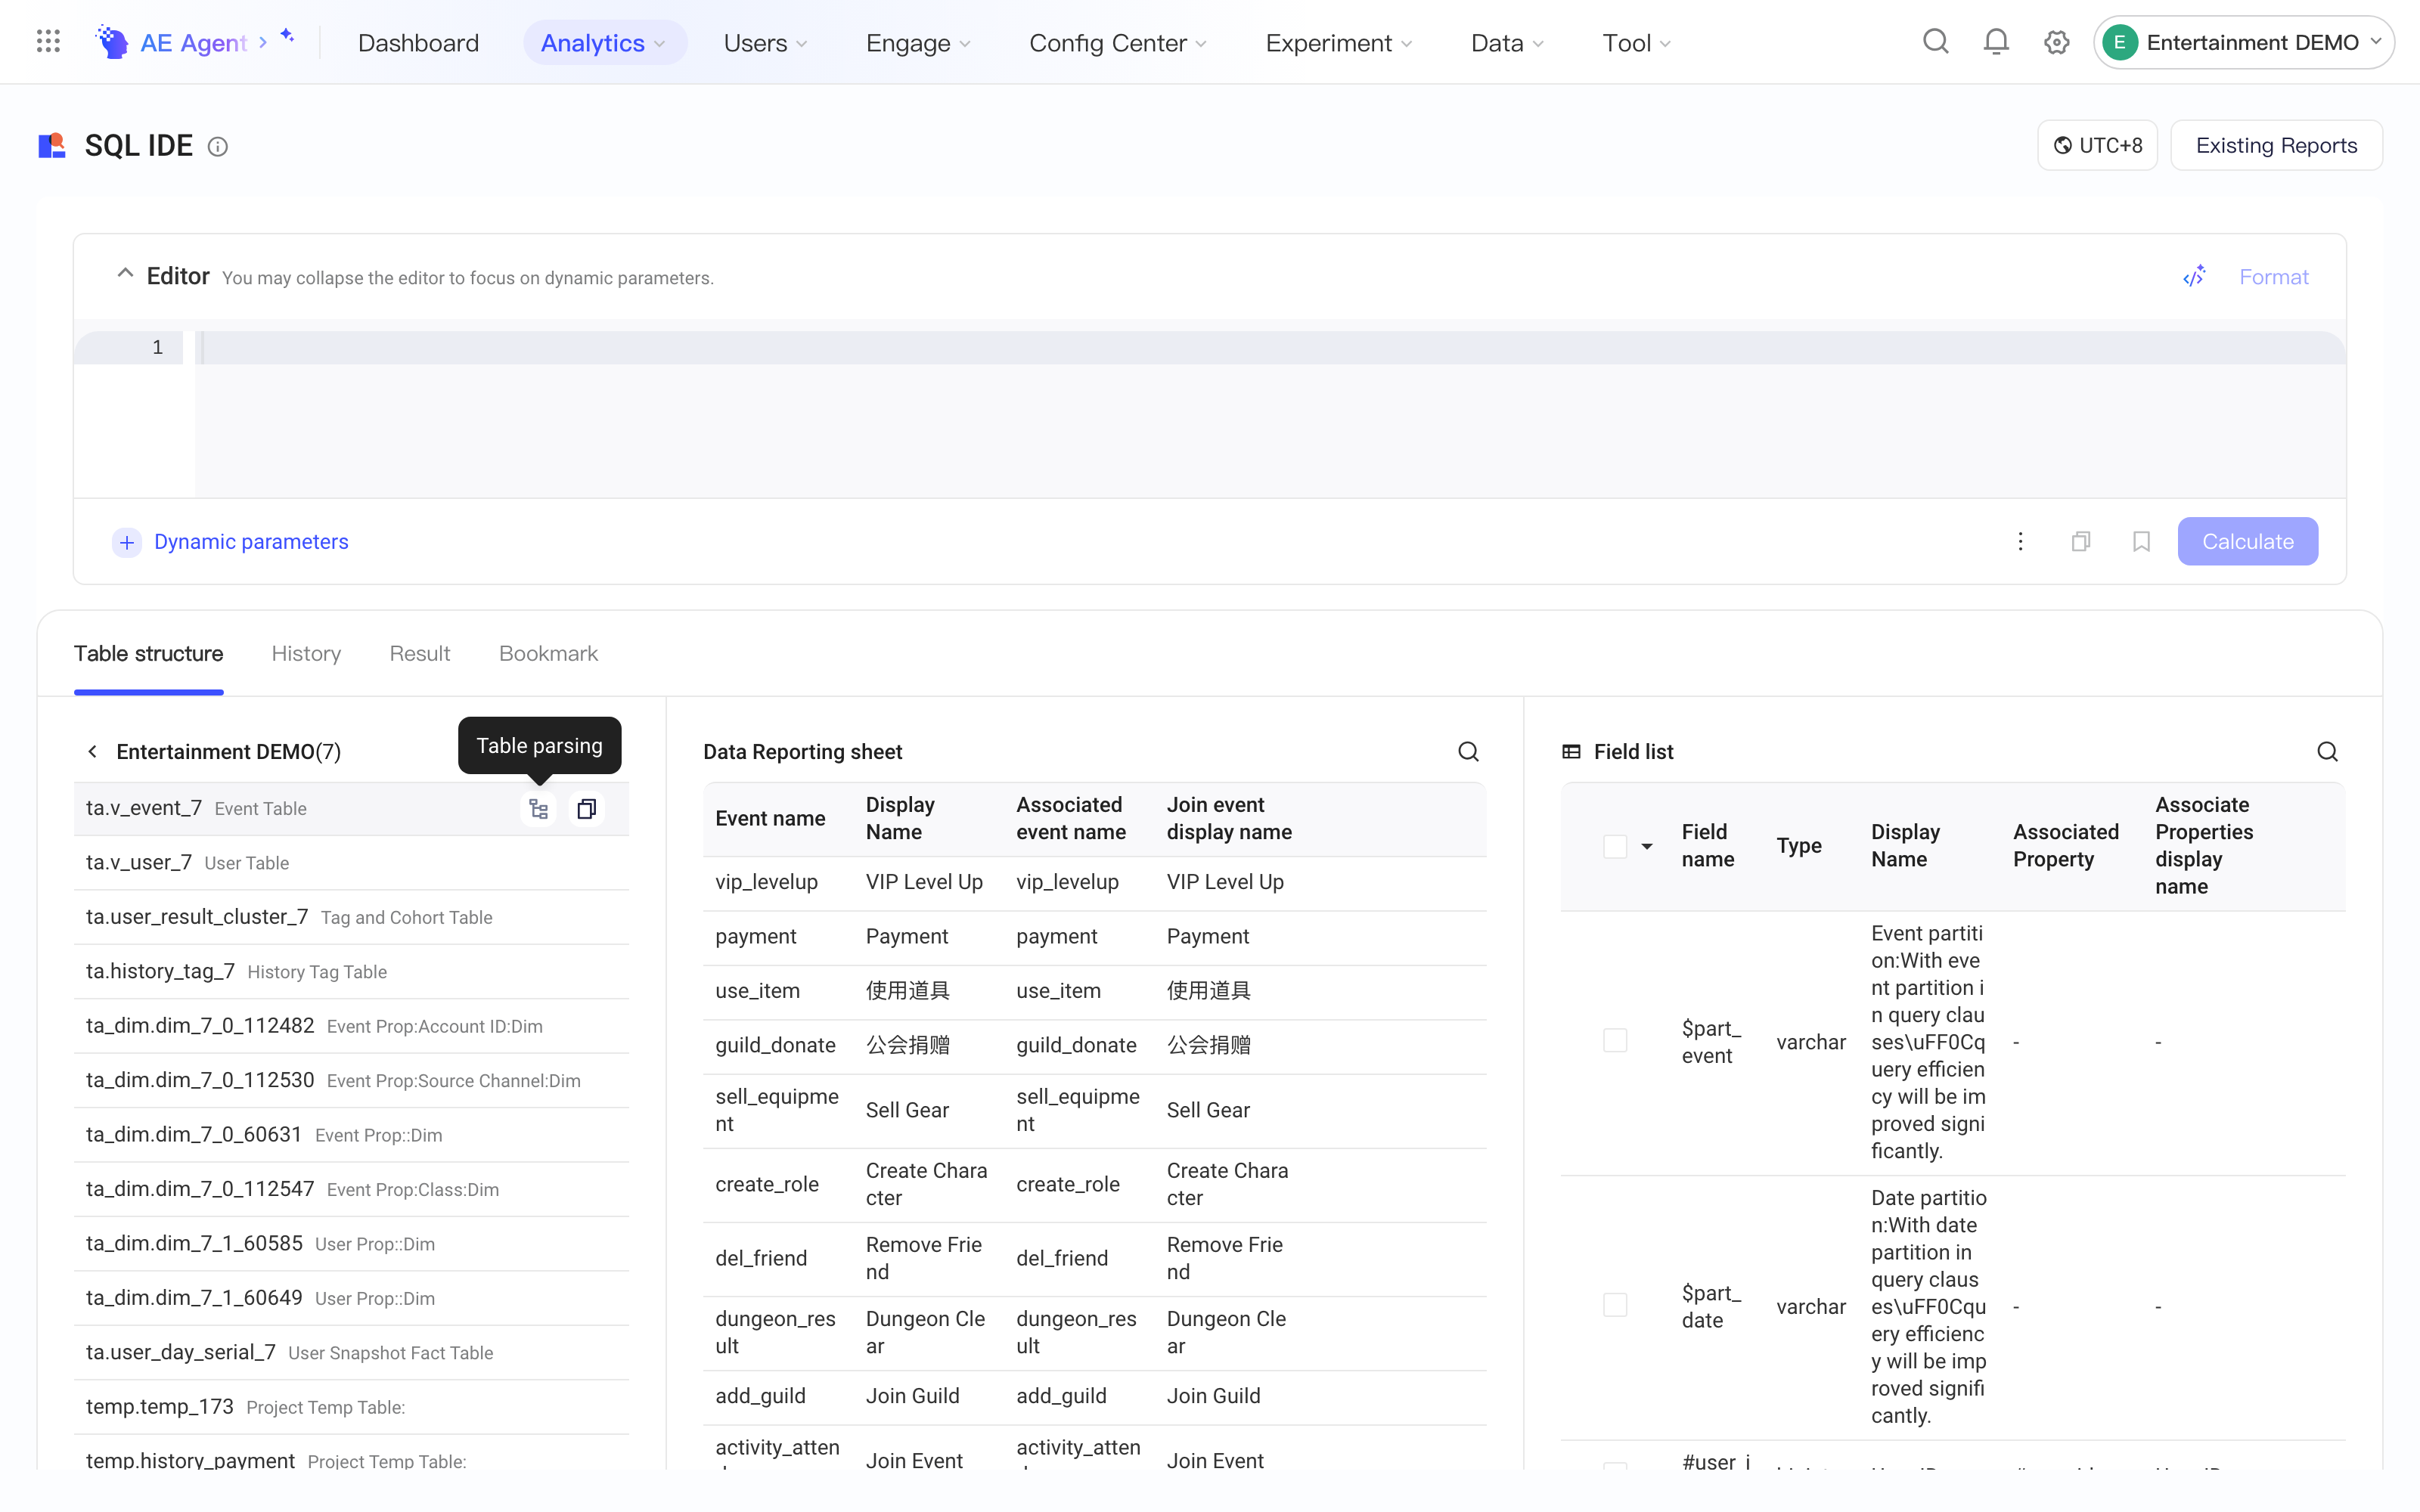The image size is (2420, 1512).
Task: Select ta.user_result_cluster_7 table row
Action: (x=351, y=917)
